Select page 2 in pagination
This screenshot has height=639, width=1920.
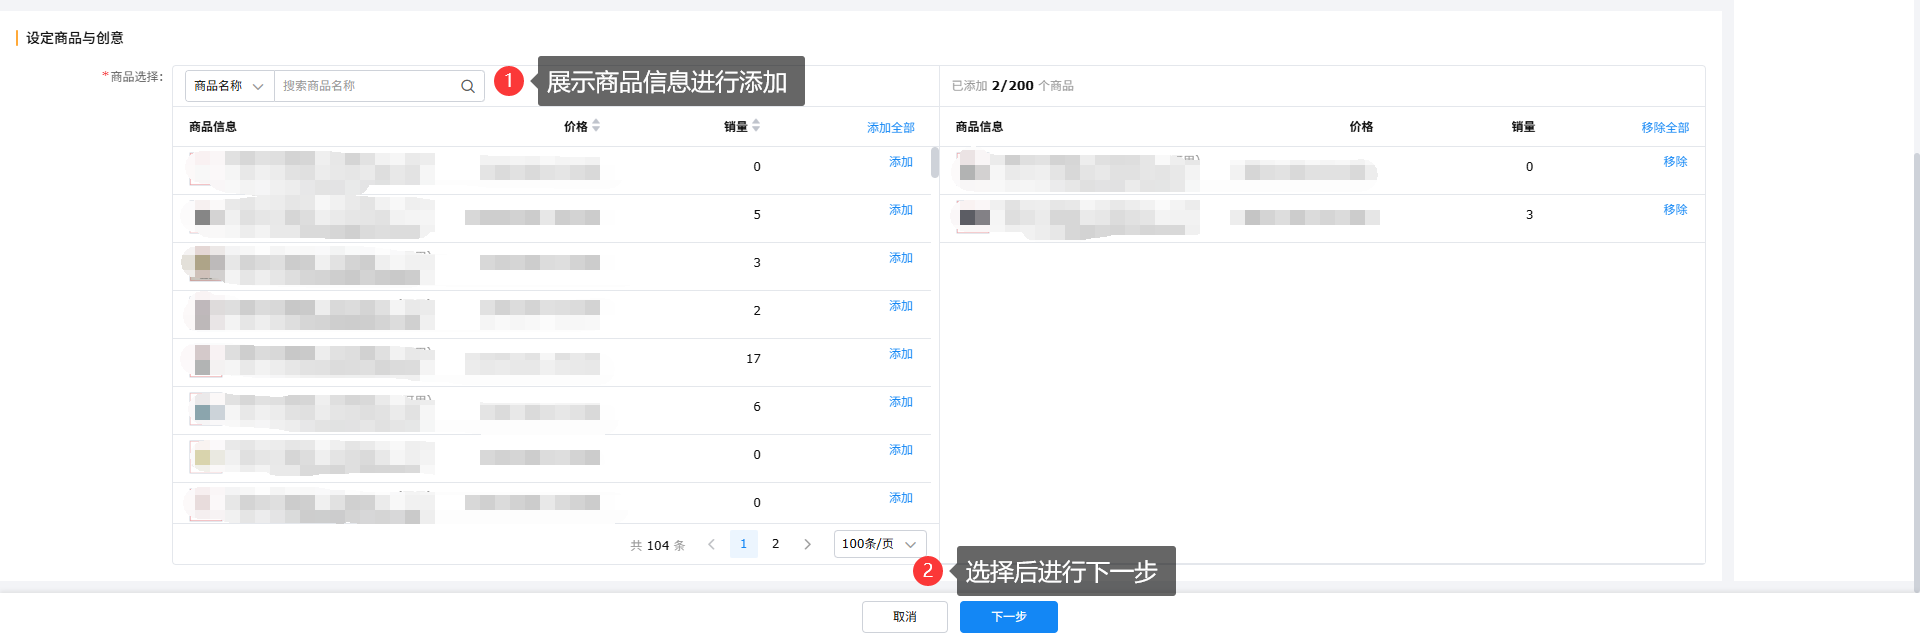click(775, 544)
